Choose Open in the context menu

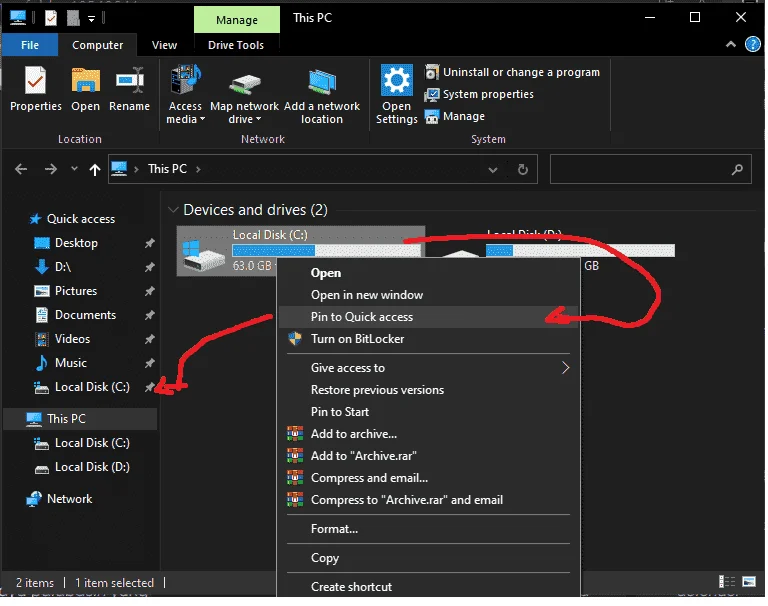click(x=428, y=273)
